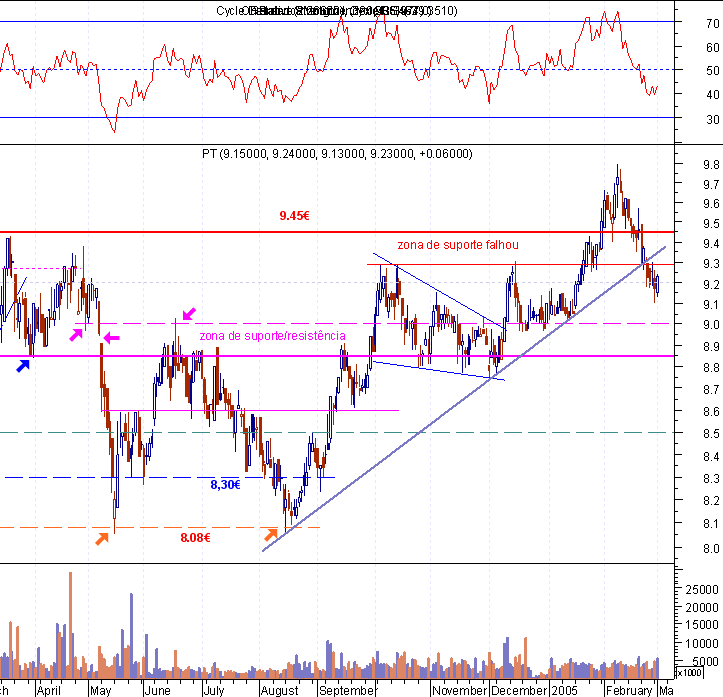This screenshot has height=697, width=723.
Task: Click the 40 level on oscillator axis
Action: point(713,95)
